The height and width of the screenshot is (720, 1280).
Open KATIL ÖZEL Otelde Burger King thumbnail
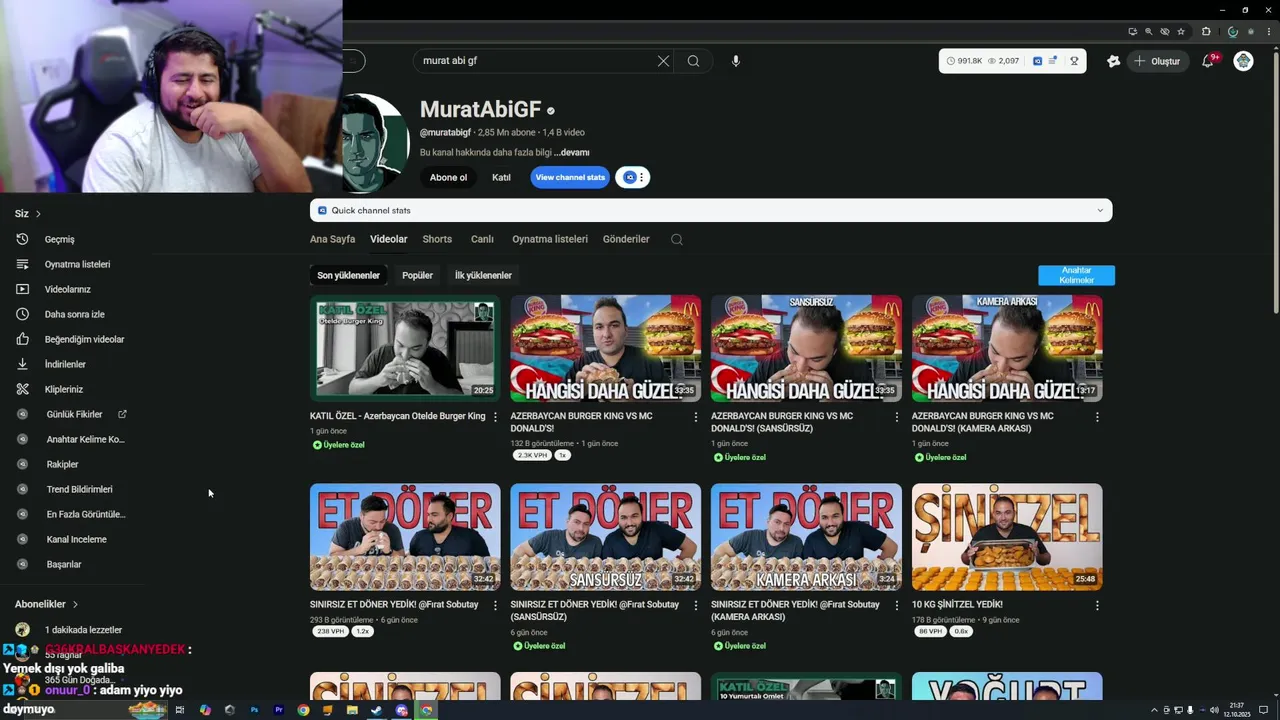pyautogui.click(x=405, y=348)
